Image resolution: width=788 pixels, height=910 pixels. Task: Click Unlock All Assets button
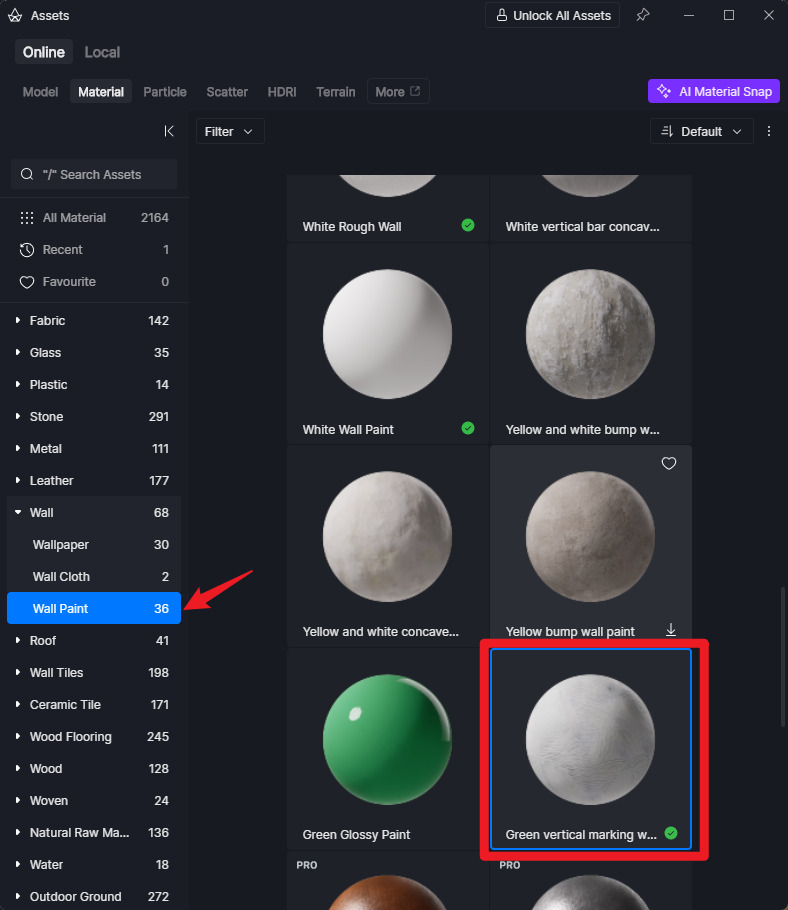(x=552, y=15)
